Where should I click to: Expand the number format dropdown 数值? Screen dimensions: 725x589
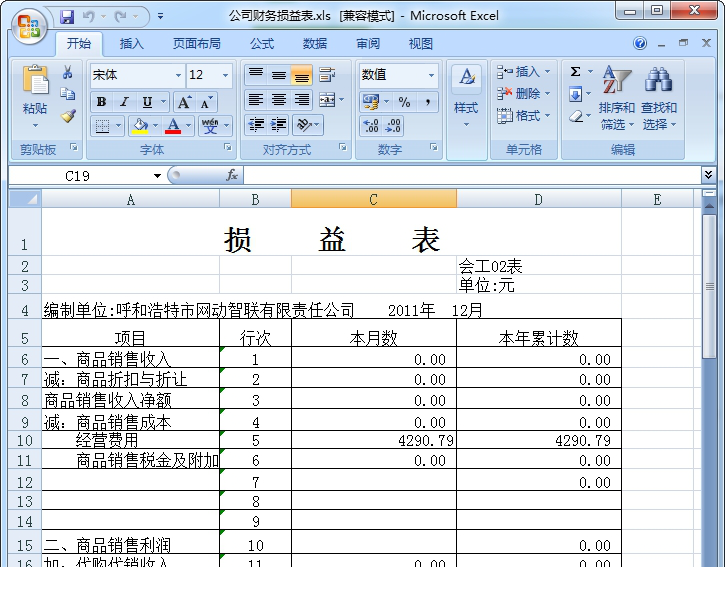point(431,75)
